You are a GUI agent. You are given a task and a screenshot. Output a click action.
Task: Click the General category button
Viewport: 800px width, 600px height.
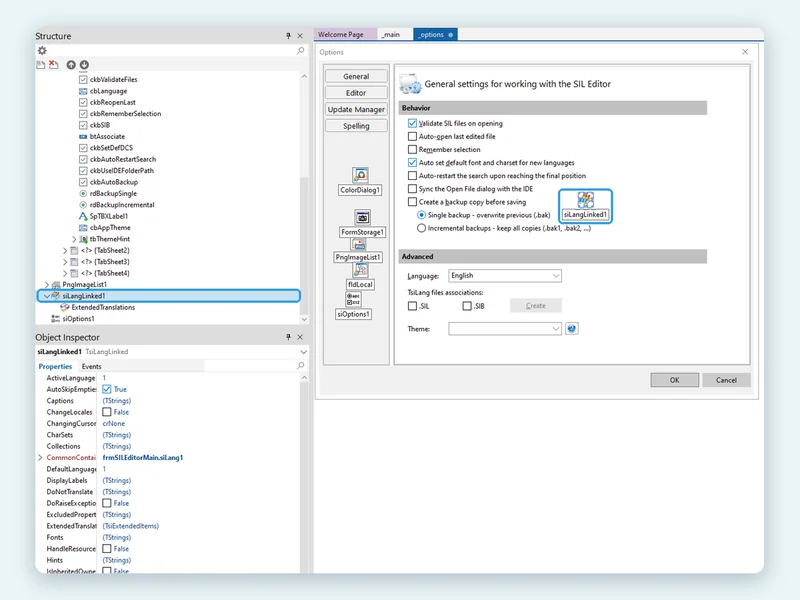pos(356,77)
